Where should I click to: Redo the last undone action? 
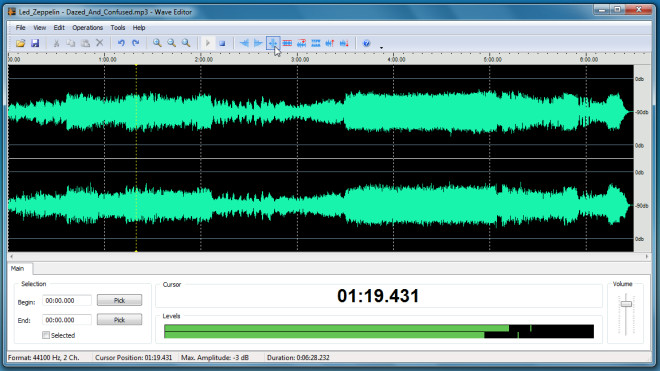[x=136, y=43]
